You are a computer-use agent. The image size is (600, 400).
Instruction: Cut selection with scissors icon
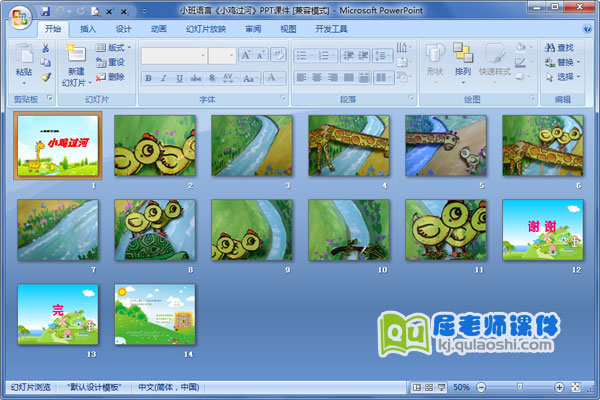point(46,48)
